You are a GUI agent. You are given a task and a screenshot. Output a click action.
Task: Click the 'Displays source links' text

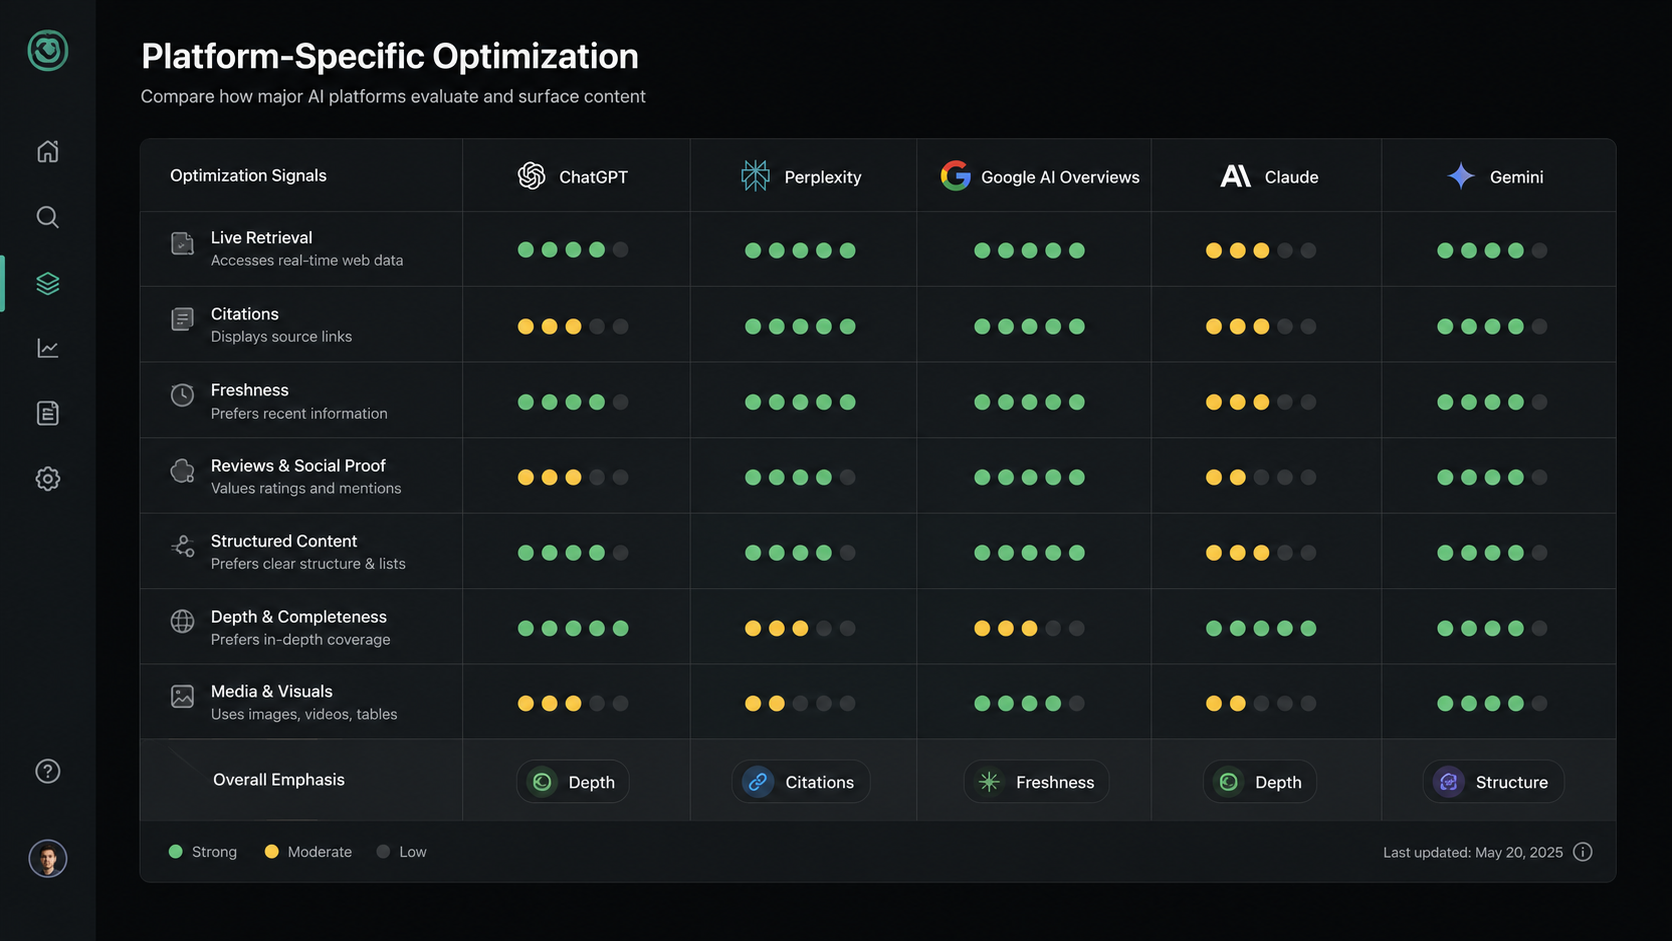click(281, 337)
